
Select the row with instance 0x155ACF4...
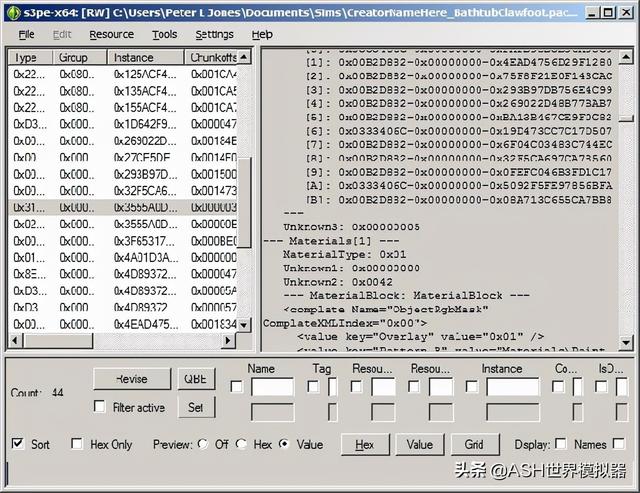click(x=122, y=107)
